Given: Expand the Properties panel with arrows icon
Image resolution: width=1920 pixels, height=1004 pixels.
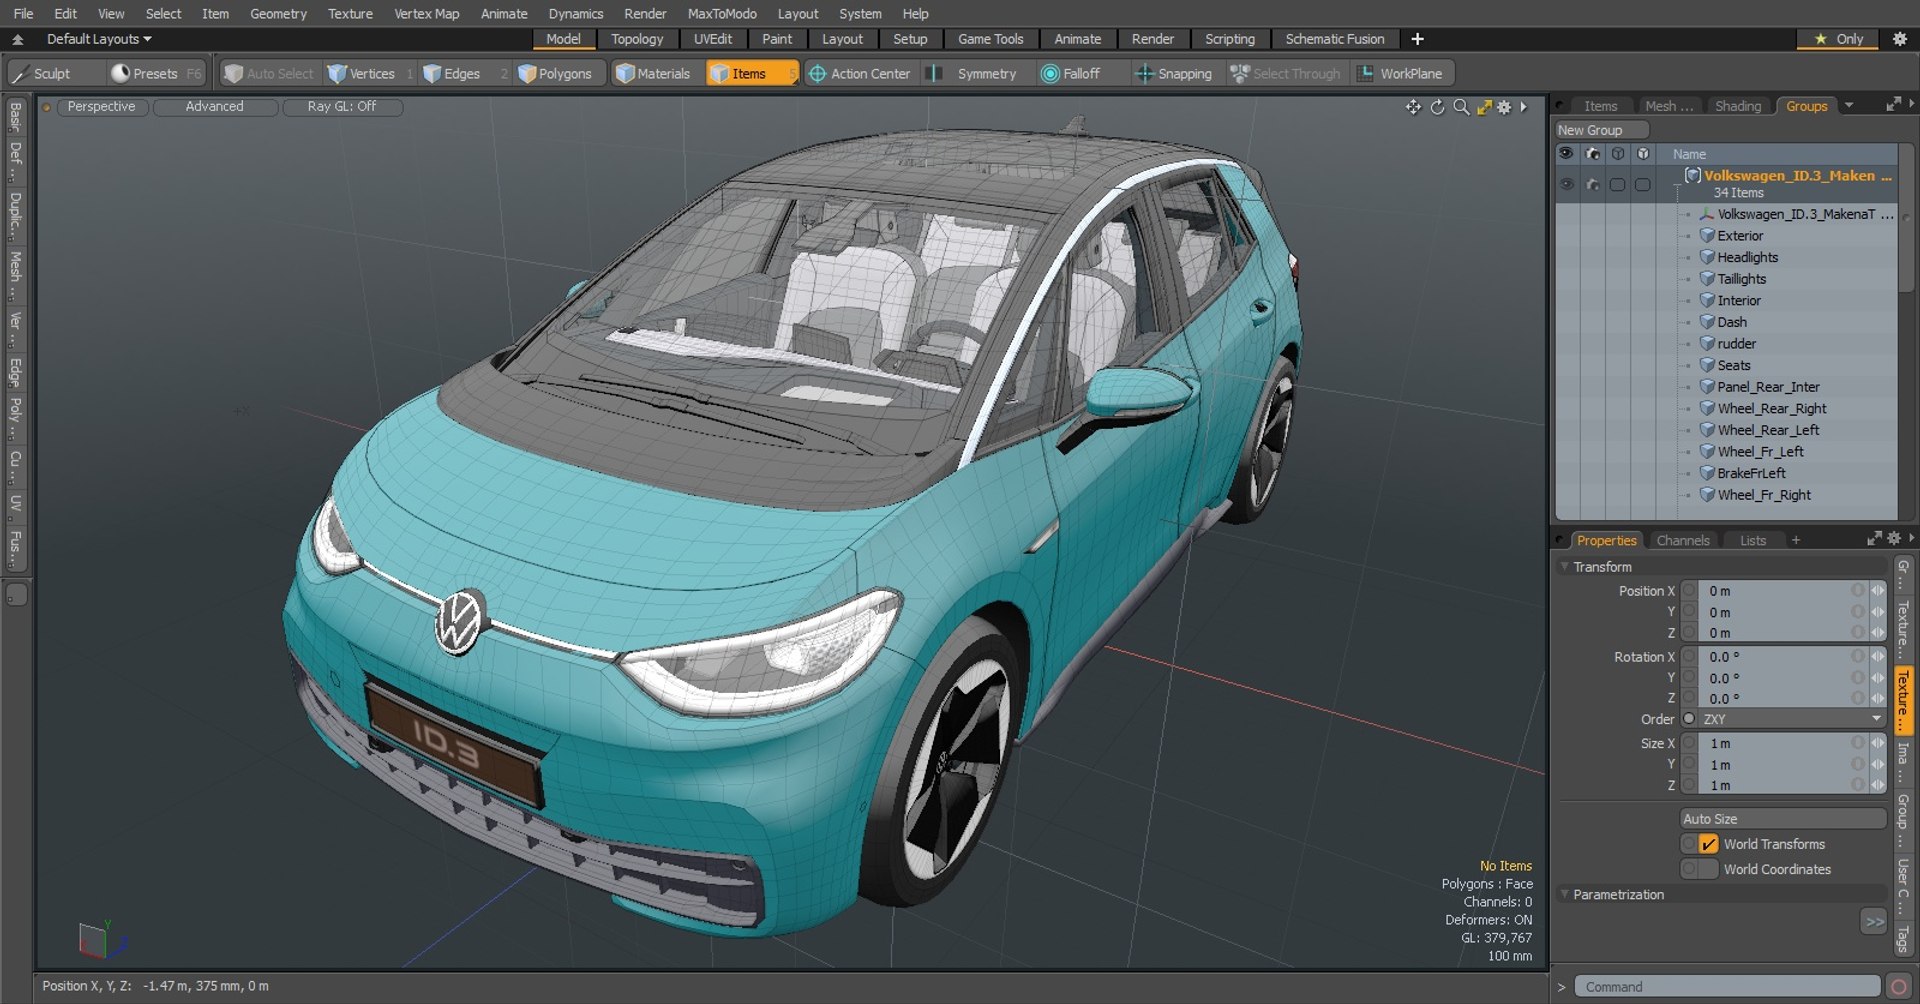Looking at the screenshot, I should pyautogui.click(x=1874, y=539).
